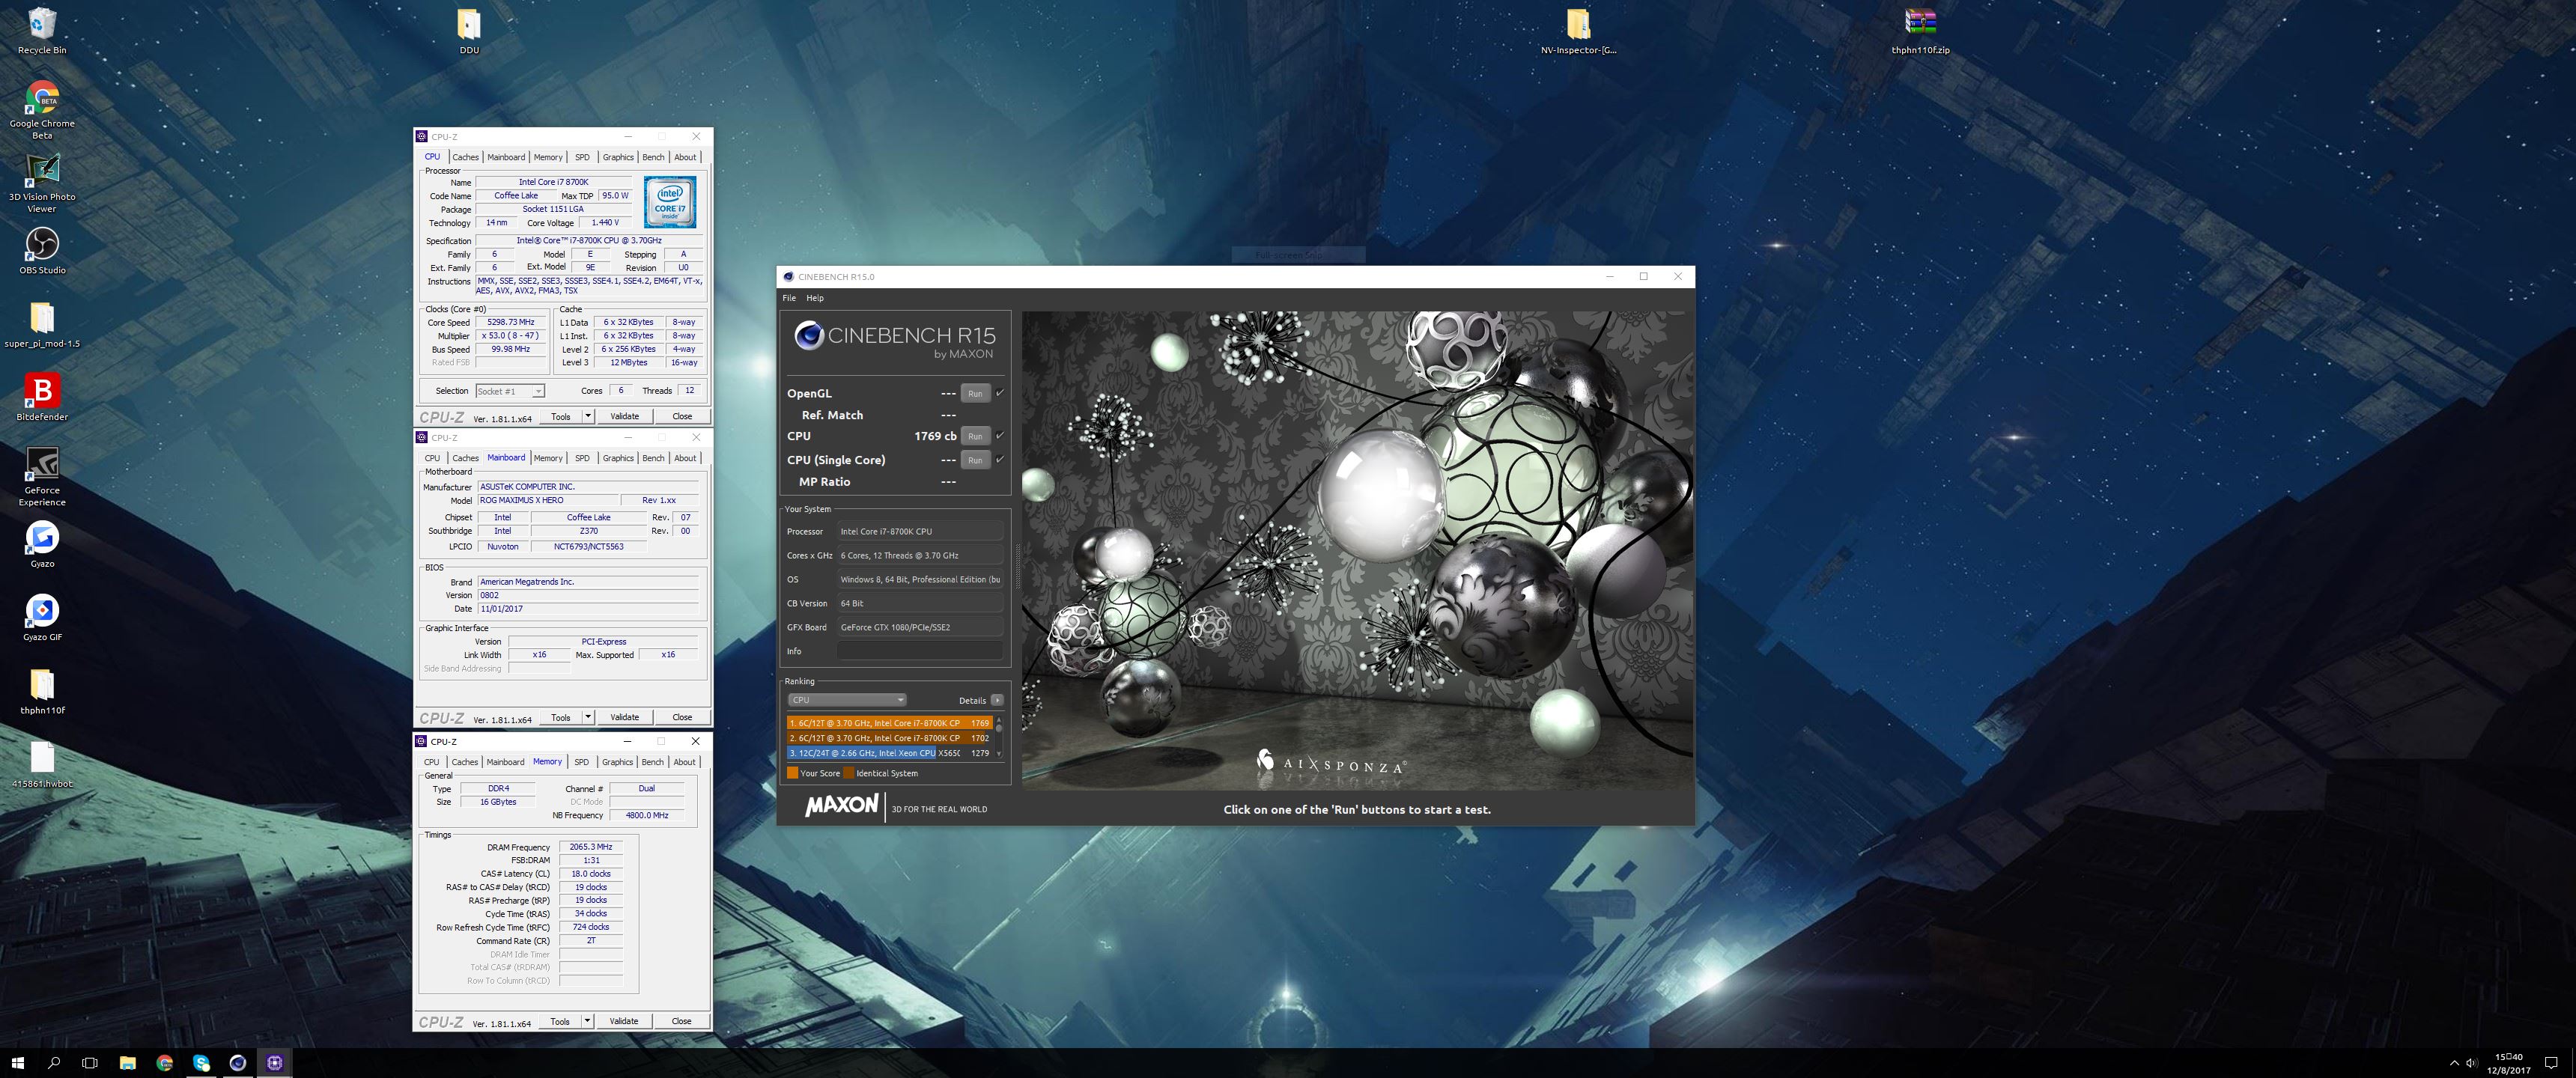
Task: Run the CPU (Single Core) benchmark
Action: pyautogui.click(x=975, y=460)
